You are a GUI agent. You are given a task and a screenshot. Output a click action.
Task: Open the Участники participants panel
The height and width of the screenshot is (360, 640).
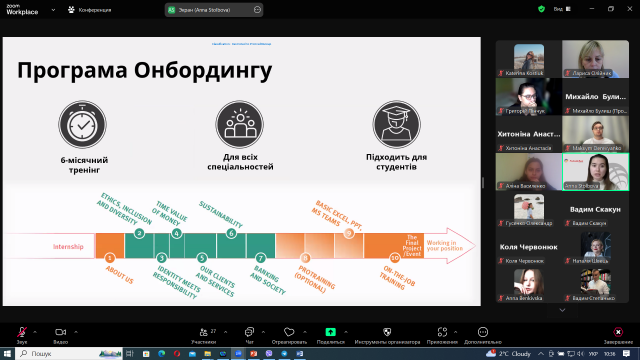coord(204,335)
